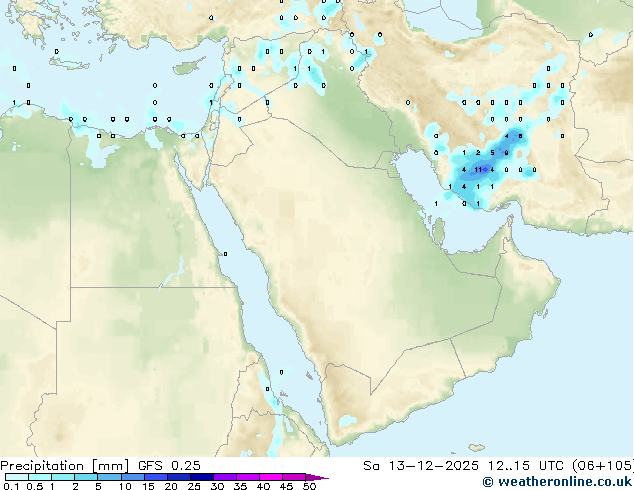
Task: Click the Crete island on the map
Action: pos(69,63)
